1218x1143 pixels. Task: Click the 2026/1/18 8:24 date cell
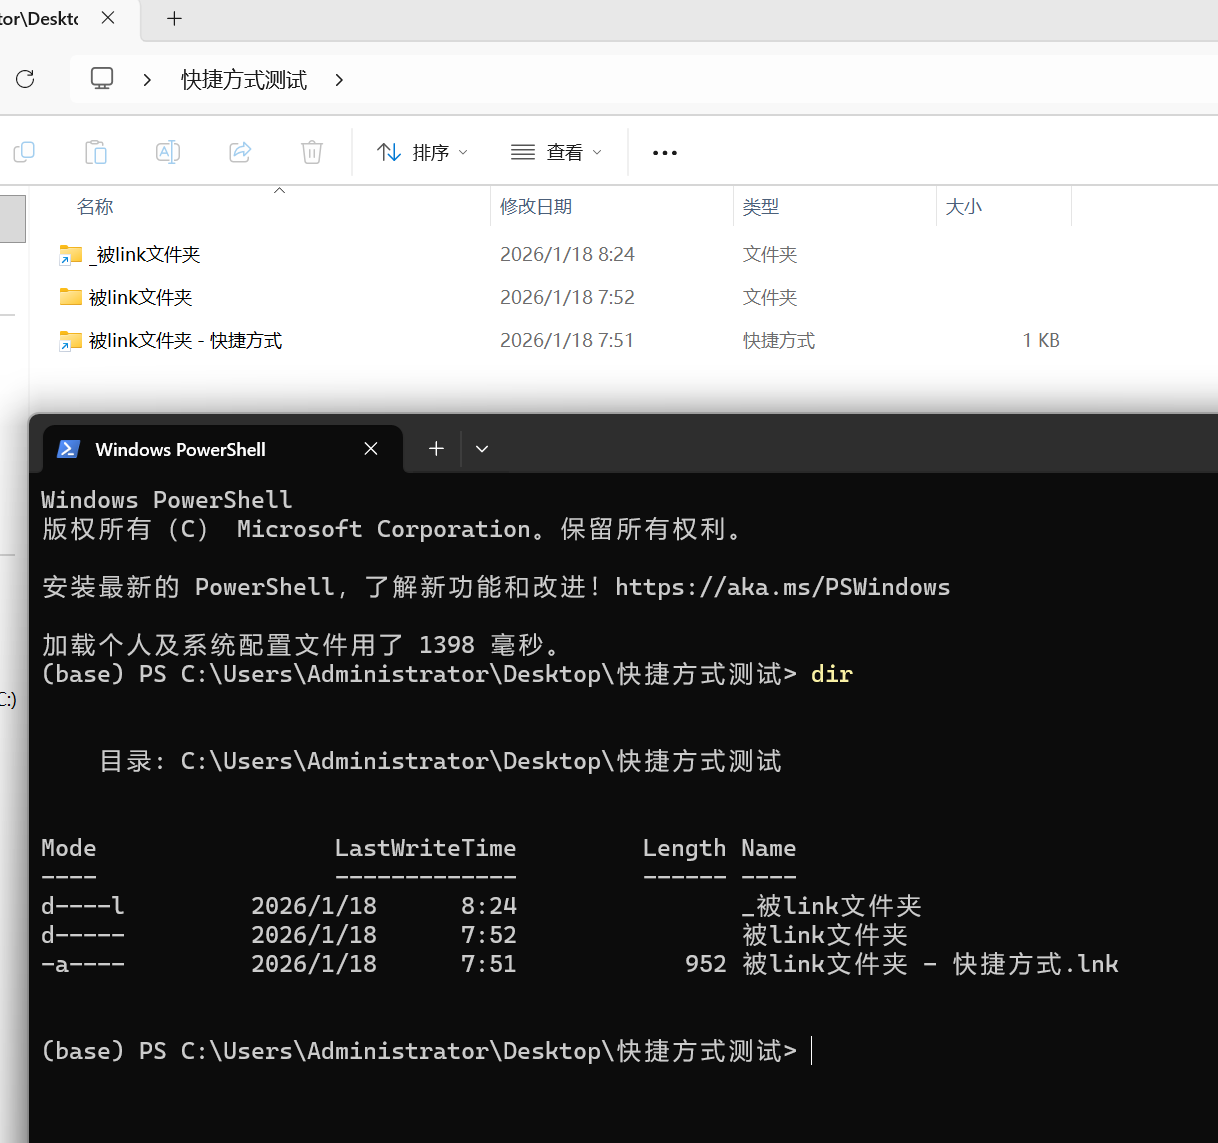pos(567,255)
